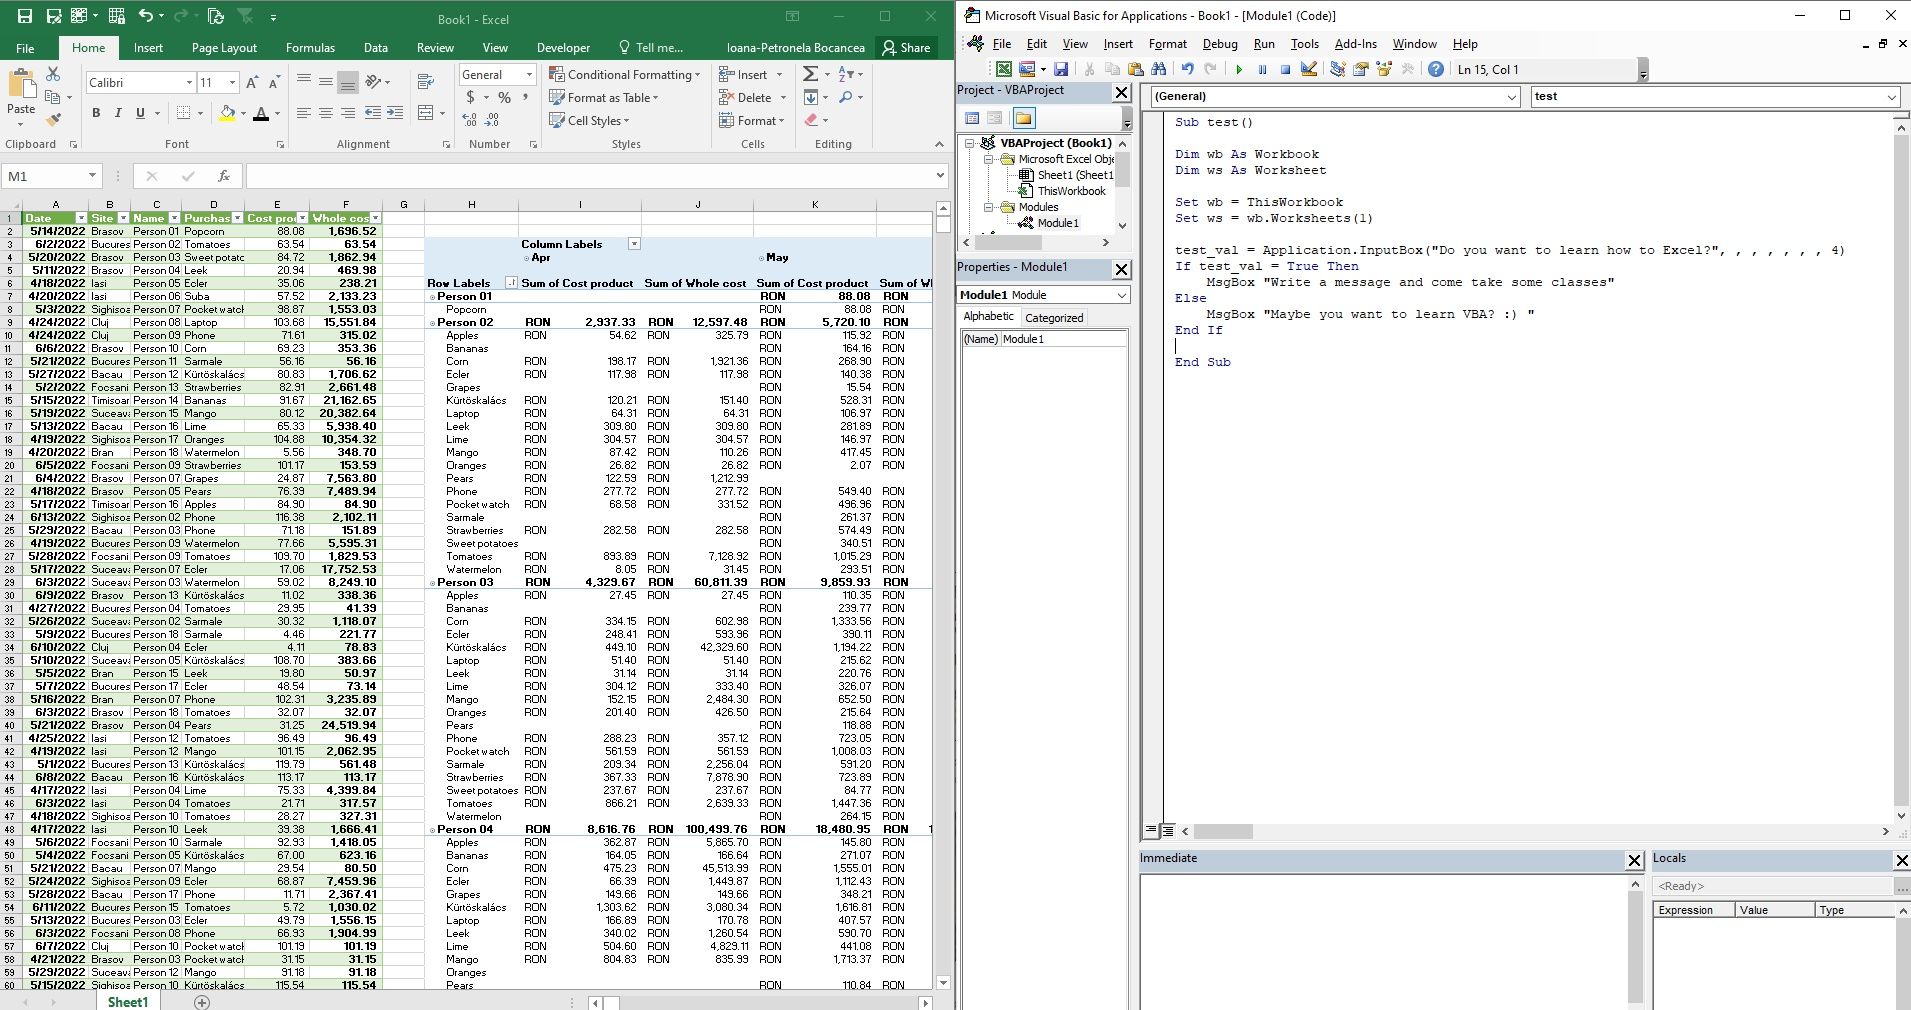
Task: Click the VBA Help question mark icon
Action: click(1436, 69)
